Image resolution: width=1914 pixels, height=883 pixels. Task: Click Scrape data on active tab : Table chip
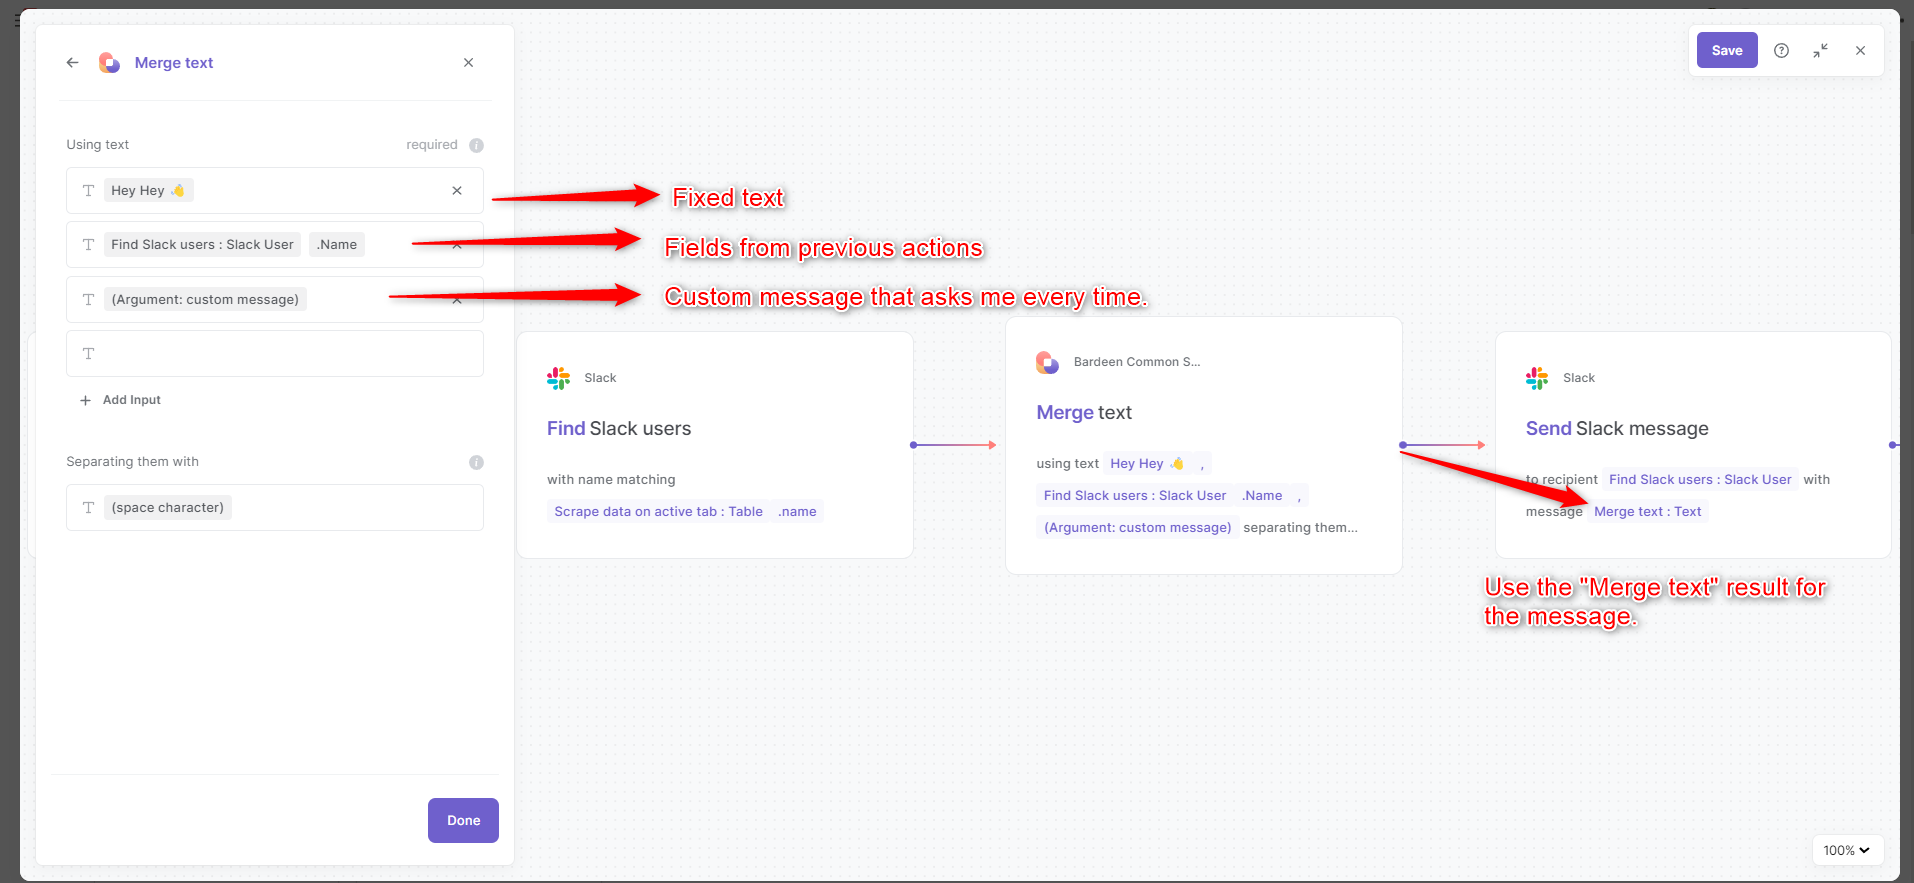click(658, 511)
